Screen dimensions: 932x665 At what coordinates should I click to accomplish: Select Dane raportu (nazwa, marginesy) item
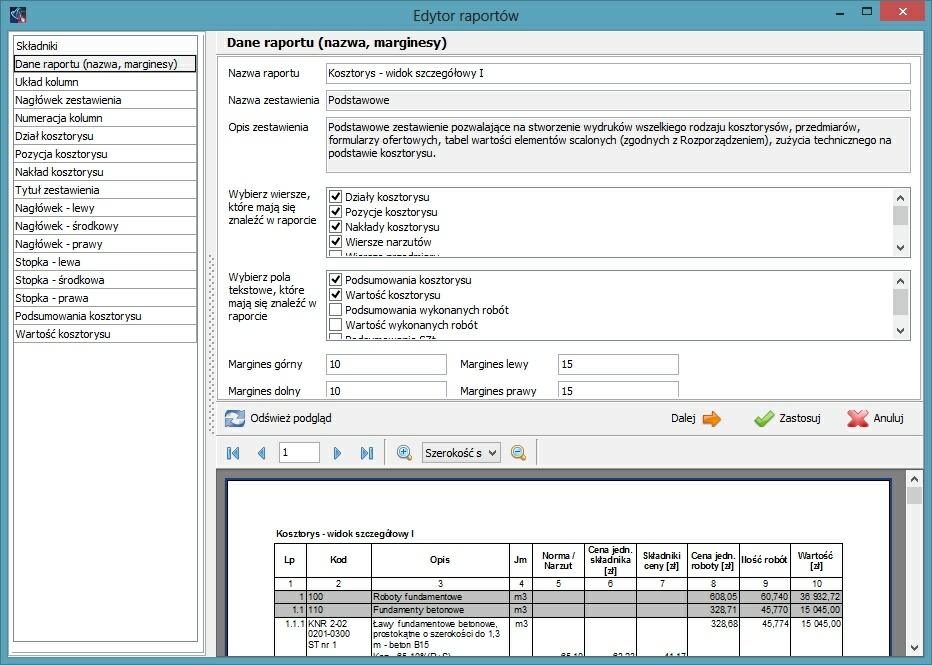click(105, 64)
